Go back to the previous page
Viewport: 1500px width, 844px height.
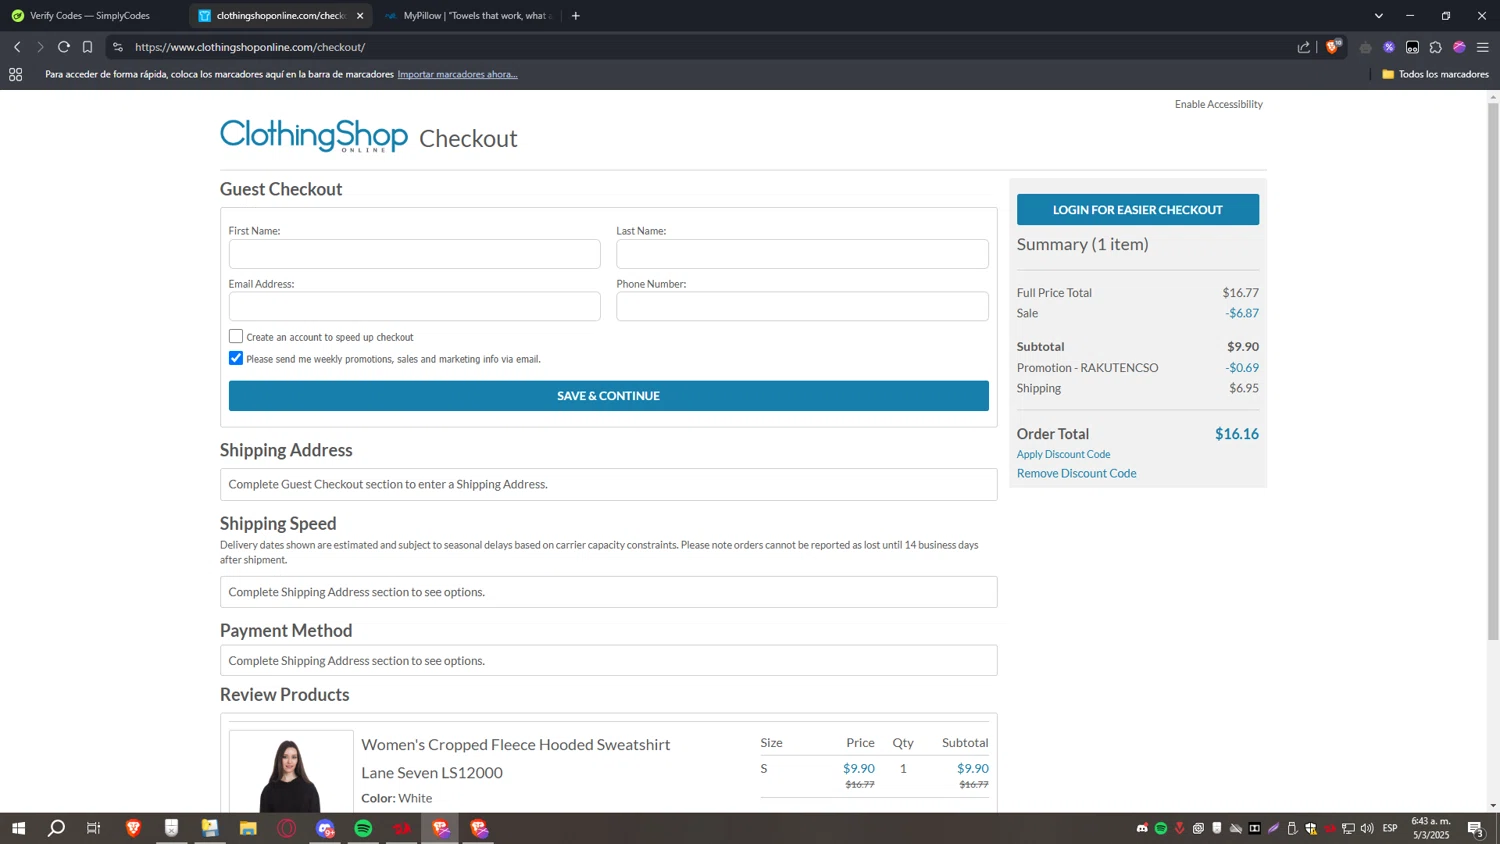point(17,47)
